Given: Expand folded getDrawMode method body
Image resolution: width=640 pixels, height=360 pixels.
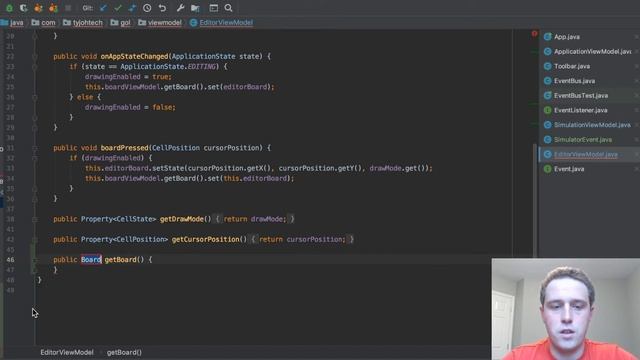Looking at the screenshot, I should (255, 219).
